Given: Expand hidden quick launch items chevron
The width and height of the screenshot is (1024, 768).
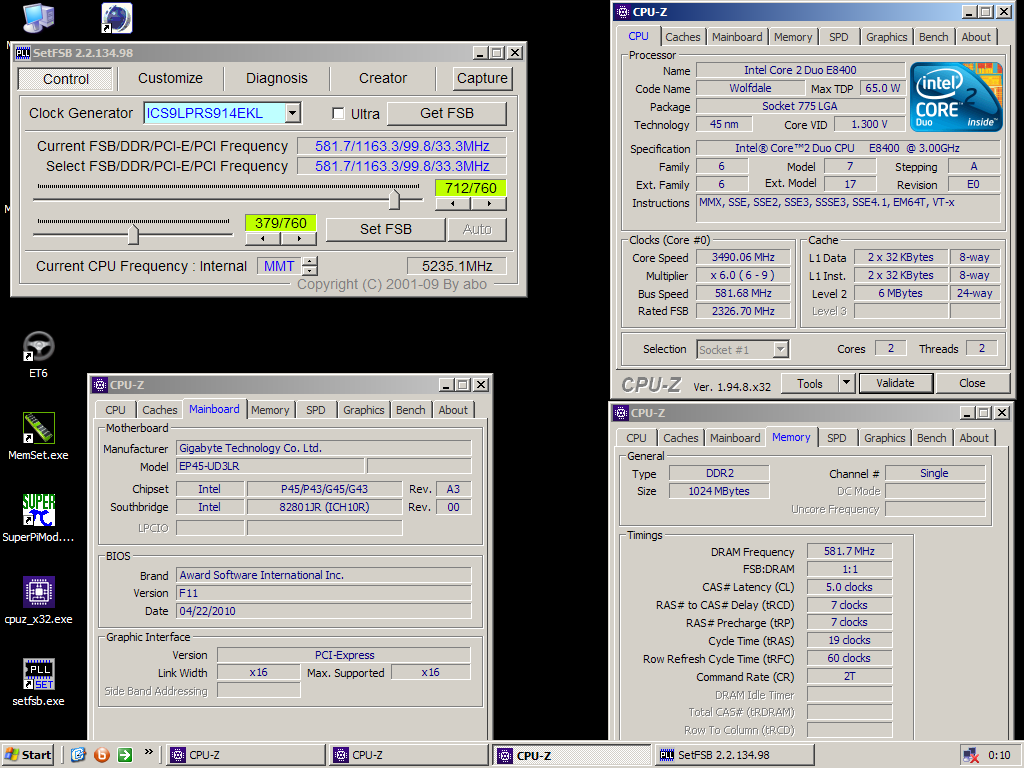Looking at the screenshot, I should (x=148, y=752).
